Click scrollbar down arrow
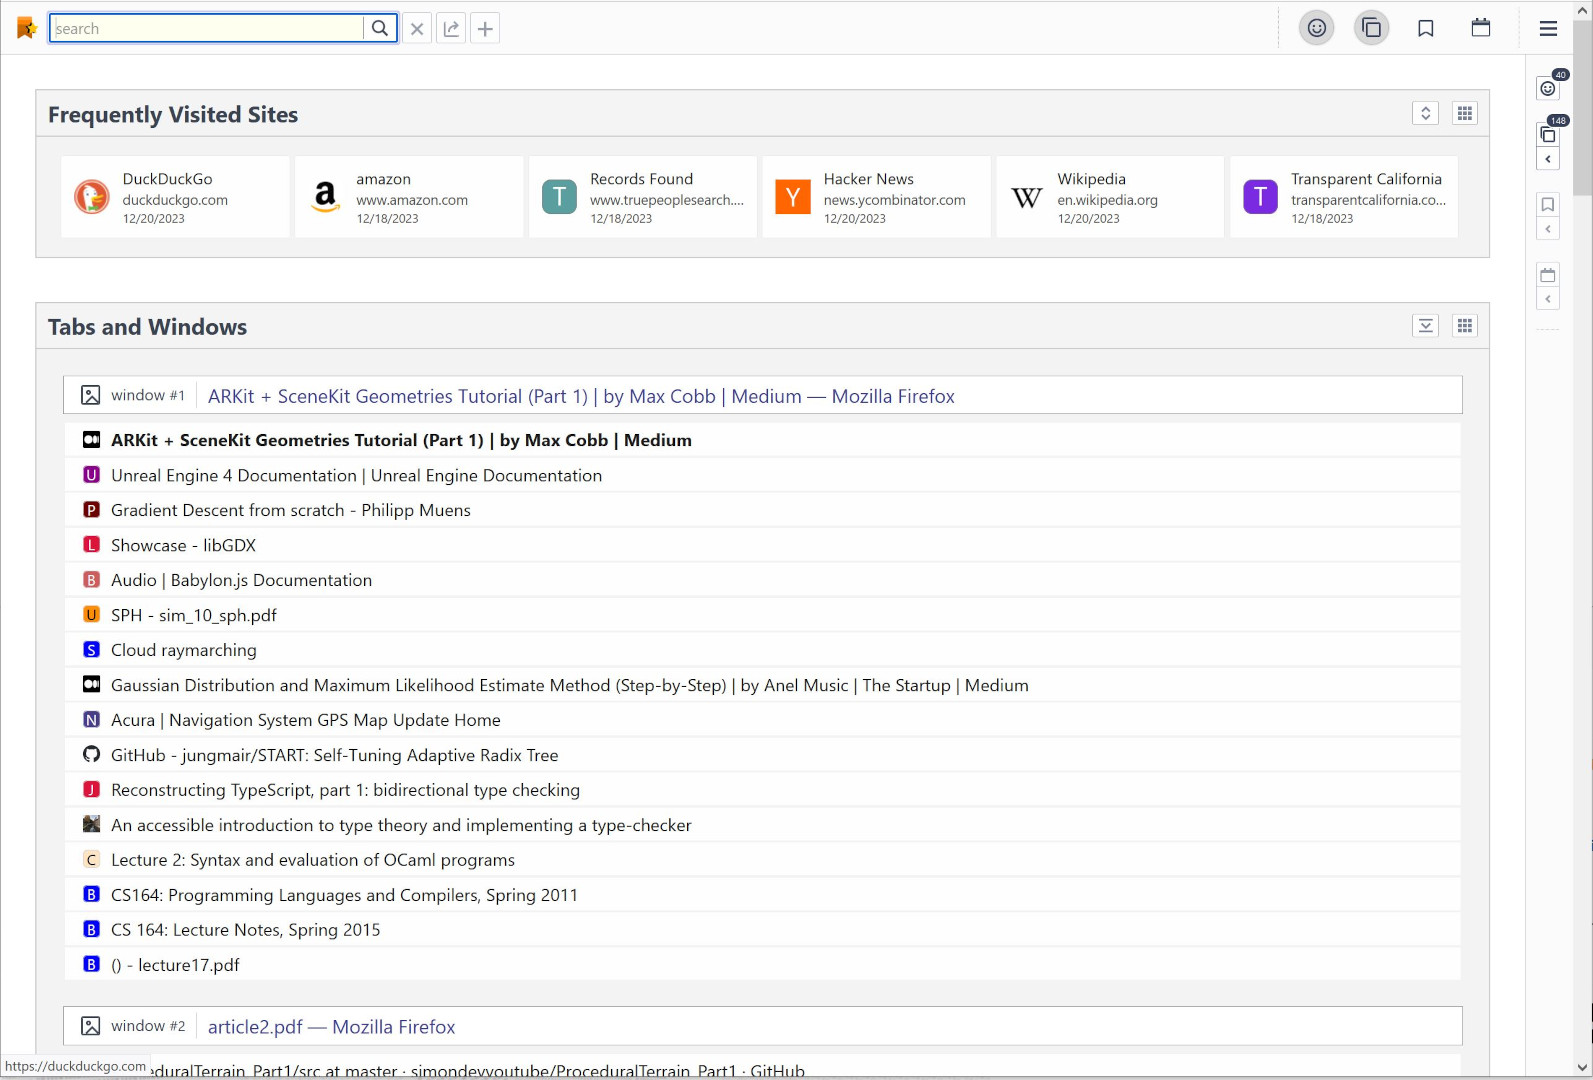1593x1080 pixels. pyautogui.click(x=1582, y=1068)
